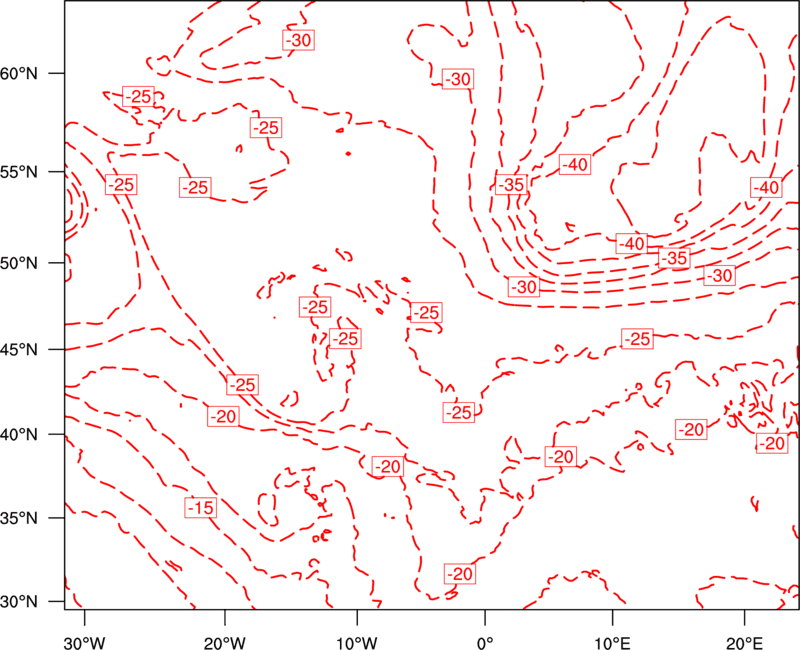Viewport: 800px width, 650px height.
Task: Select the lowest -20 contour label near 30°N
Action: (460, 574)
